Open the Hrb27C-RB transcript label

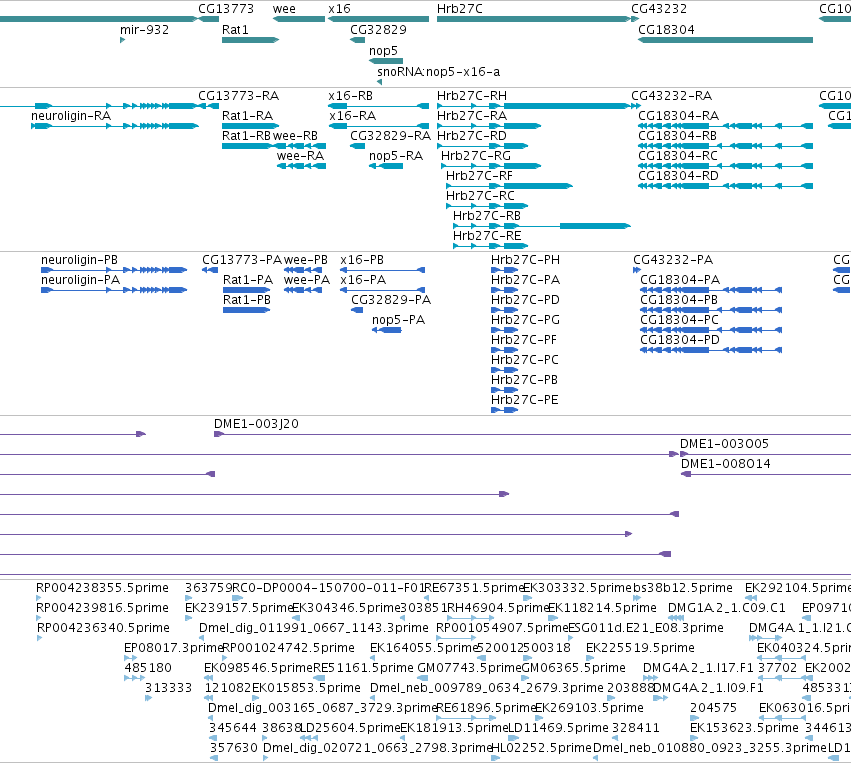pyautogui.click(x=487, y=217)
